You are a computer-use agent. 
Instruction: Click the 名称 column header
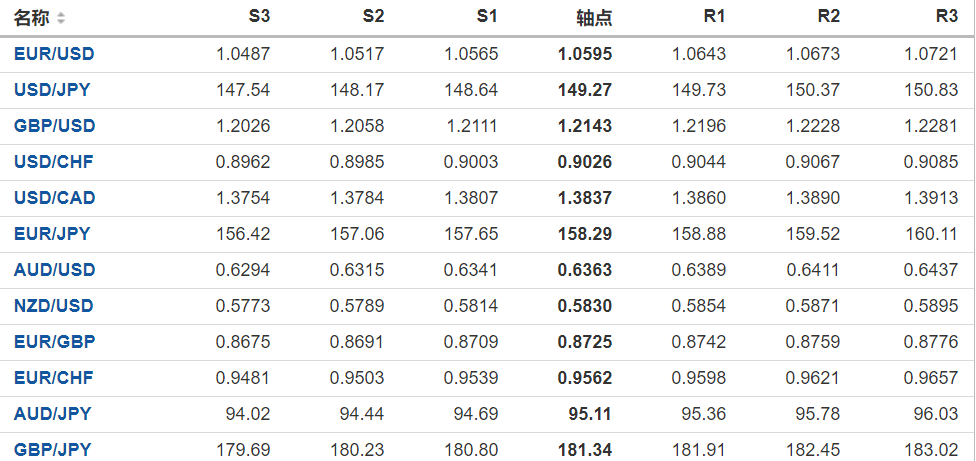pyautogui.click(x=31, y=18)
